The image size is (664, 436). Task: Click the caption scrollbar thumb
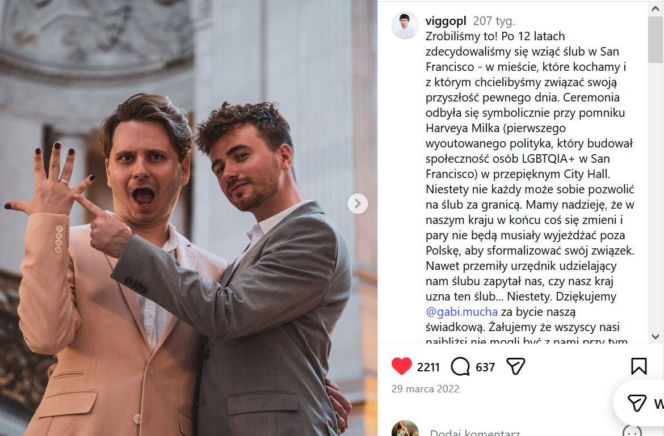tap(656, 40)
